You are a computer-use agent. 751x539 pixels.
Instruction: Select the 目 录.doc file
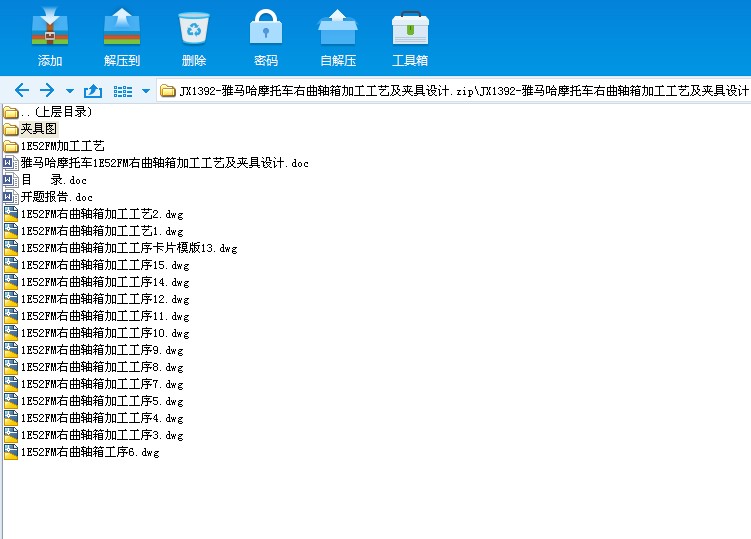click(45, 180)
